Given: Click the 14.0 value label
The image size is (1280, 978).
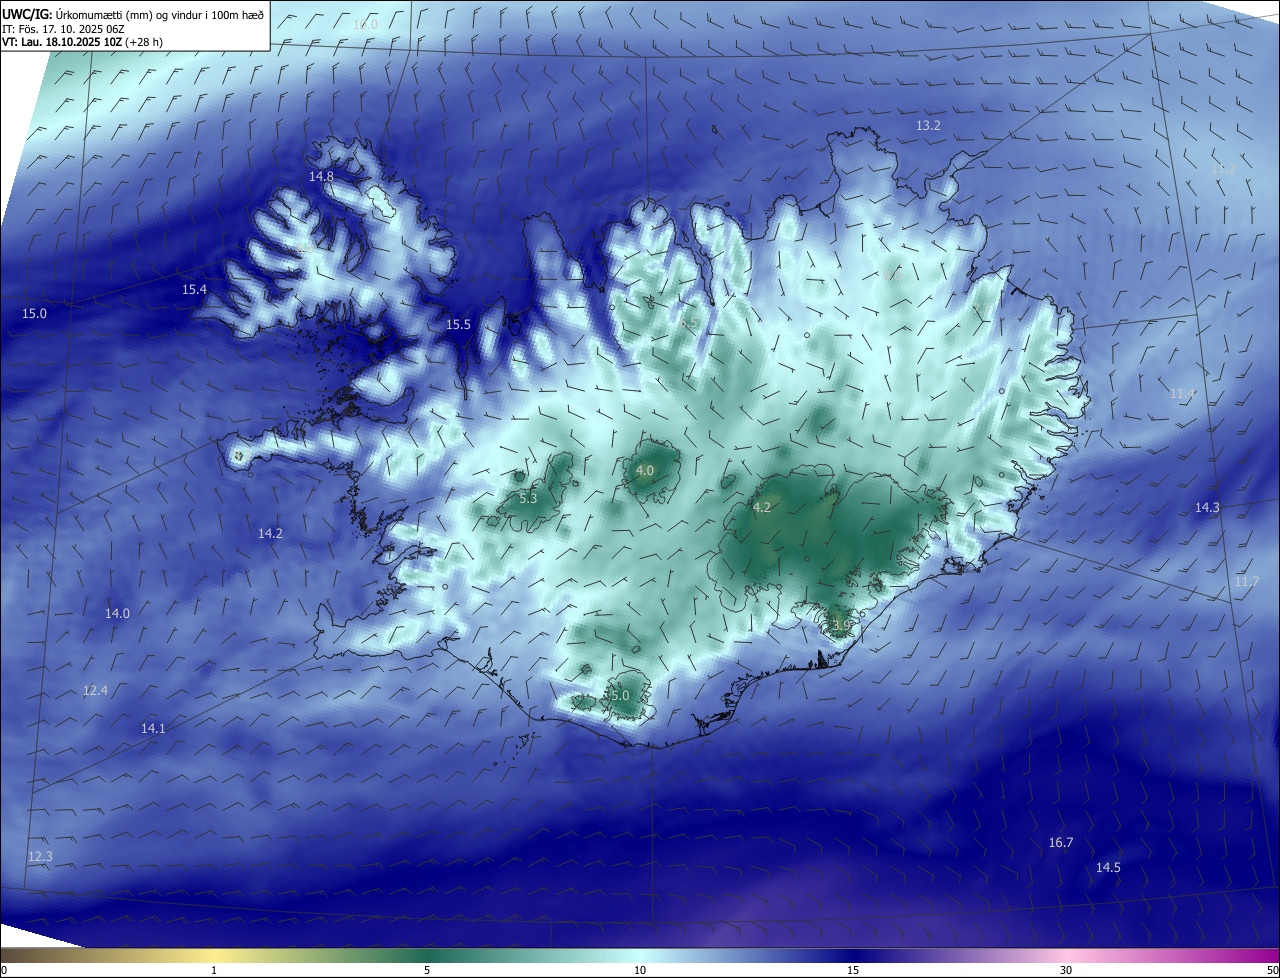Looking at the screenshot, I should pyautogui.click(x=117, y=614).
